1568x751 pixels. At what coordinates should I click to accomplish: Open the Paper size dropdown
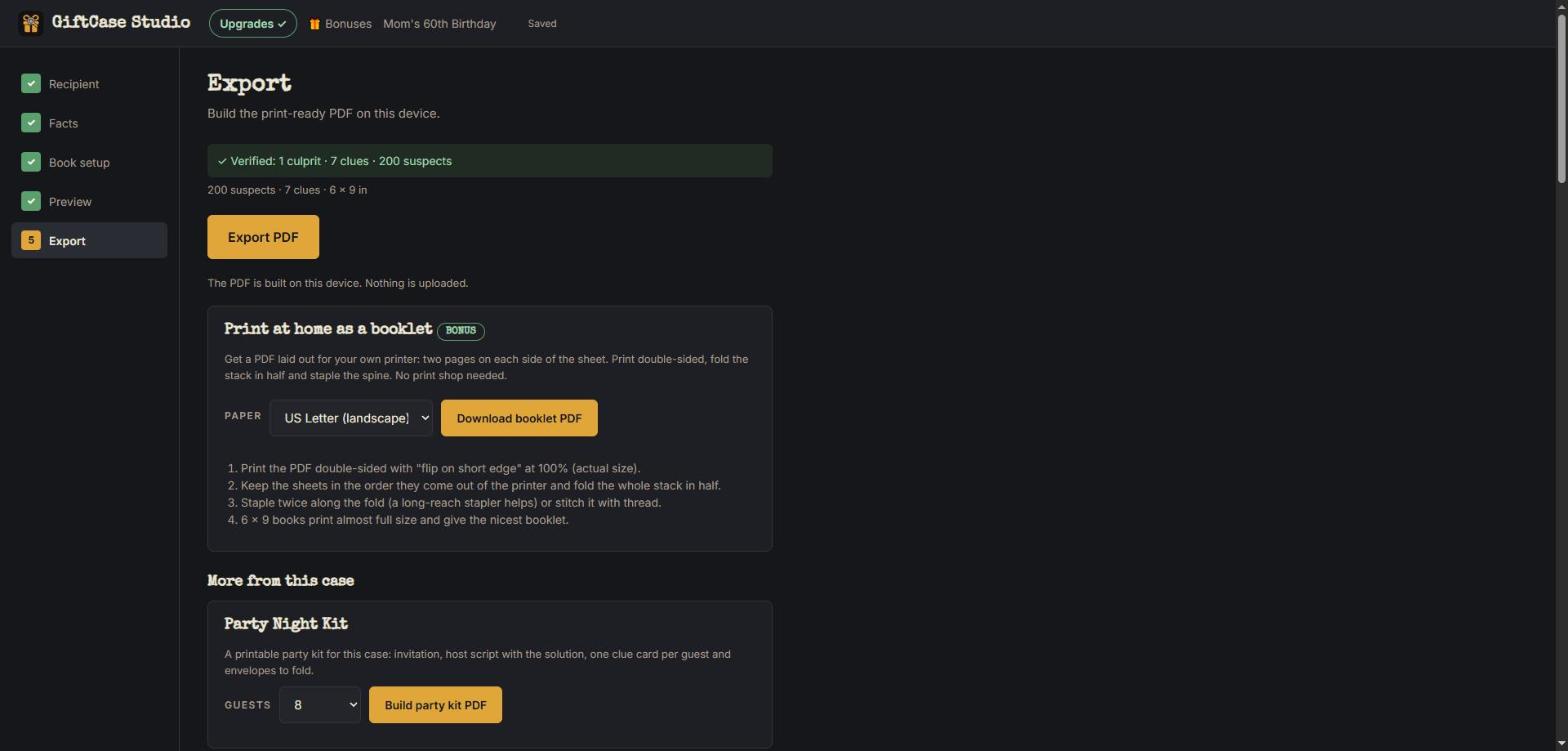(351, 418)
